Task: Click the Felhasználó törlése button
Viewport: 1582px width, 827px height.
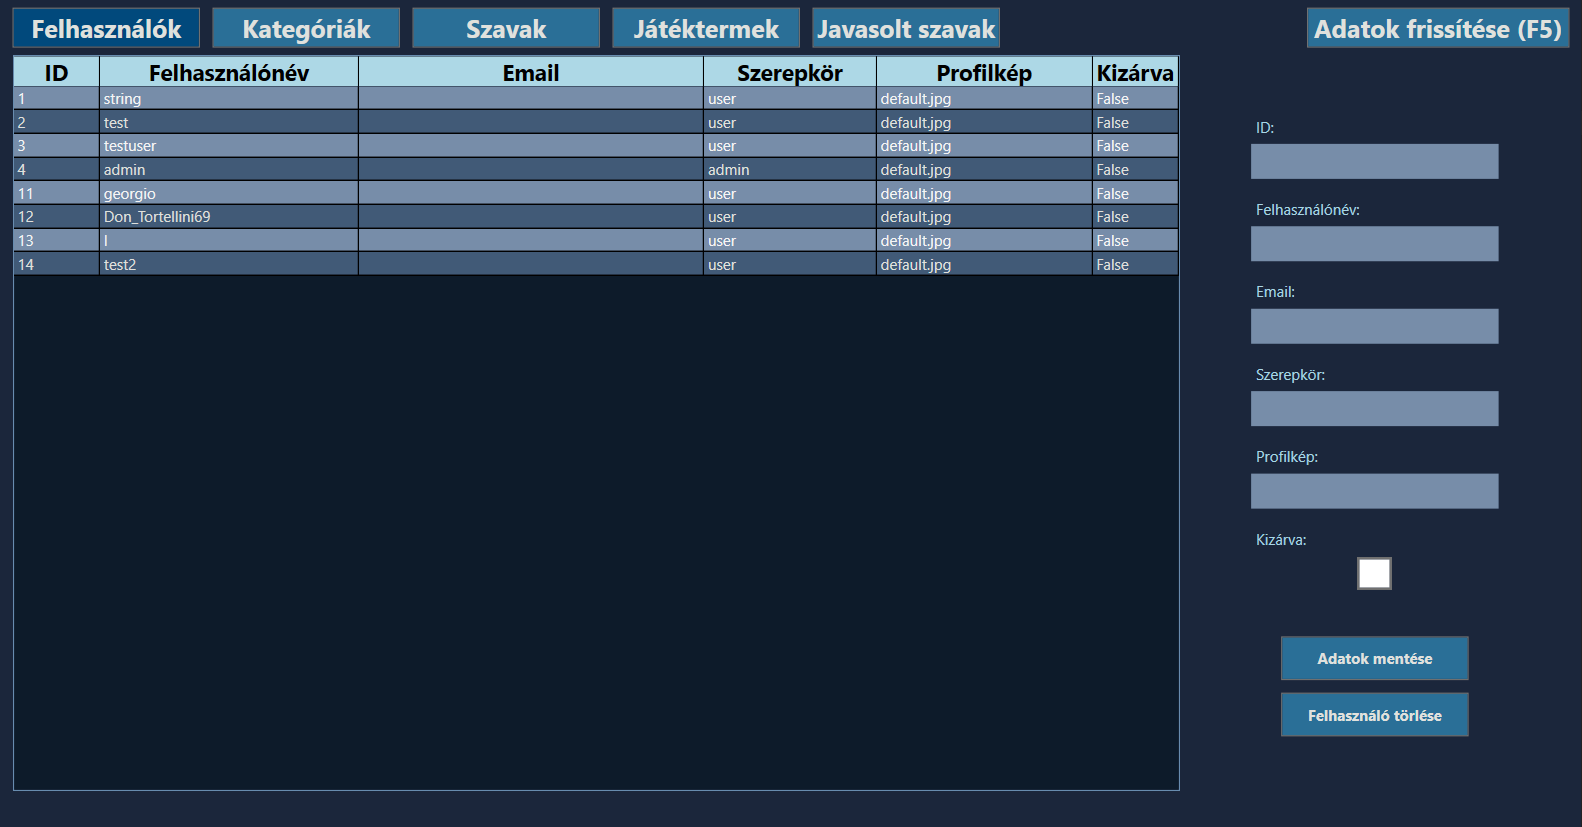Action: click(x=1374, y=715)
